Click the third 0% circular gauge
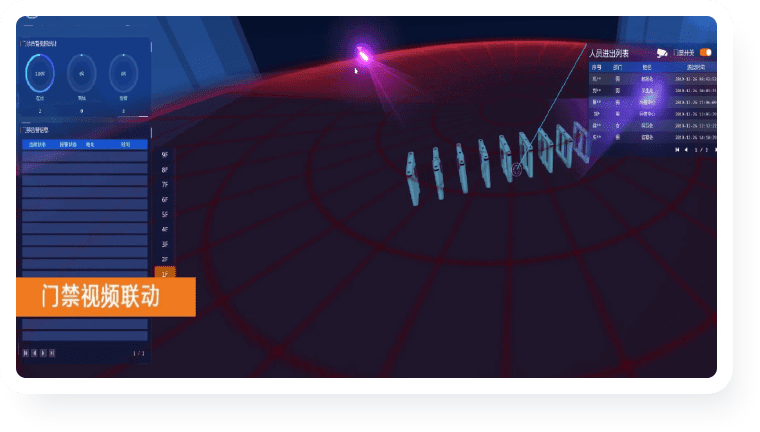 [123, 73]
